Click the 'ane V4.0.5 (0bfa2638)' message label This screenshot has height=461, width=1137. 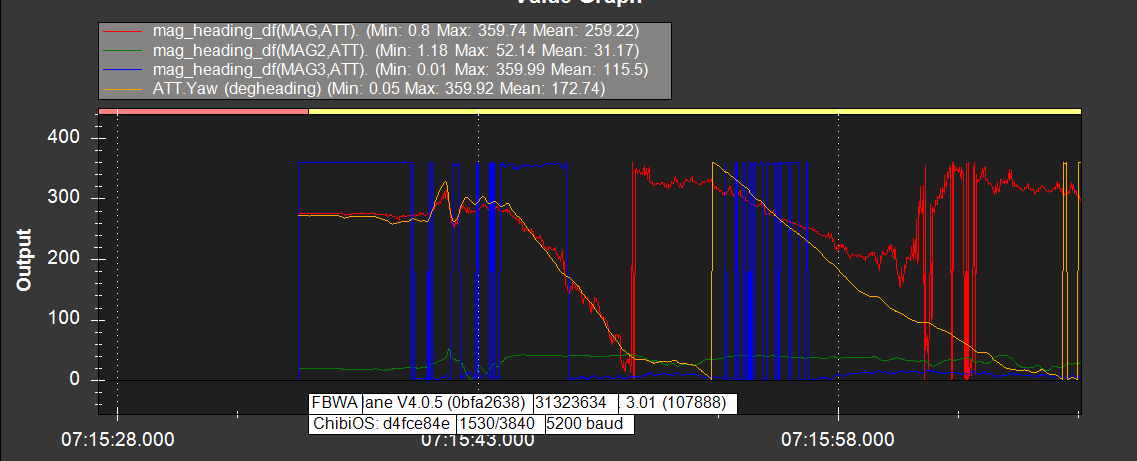pos(447,403)
